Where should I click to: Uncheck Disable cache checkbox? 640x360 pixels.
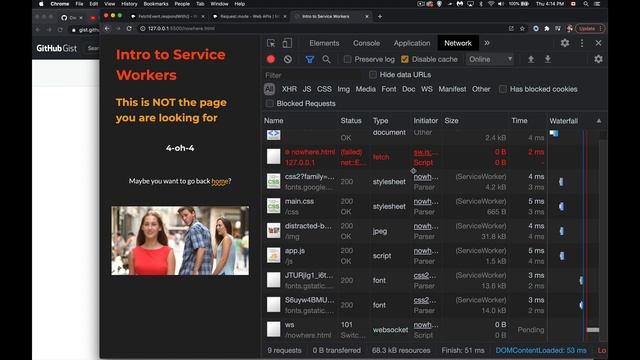[x=404, y=59]
